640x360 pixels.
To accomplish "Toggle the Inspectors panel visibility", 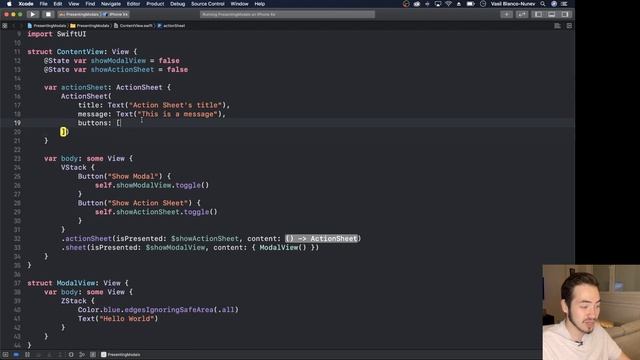I will (565, 14).
